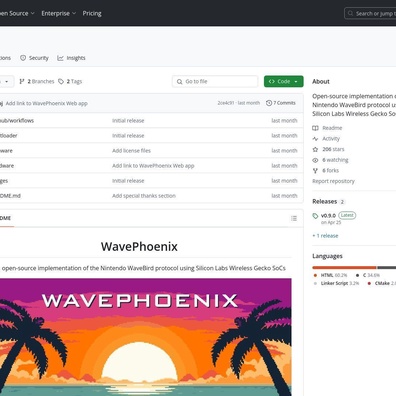Click the CMake language link
Viewport: 396px width, 396px height.
[x=381, y=283]
